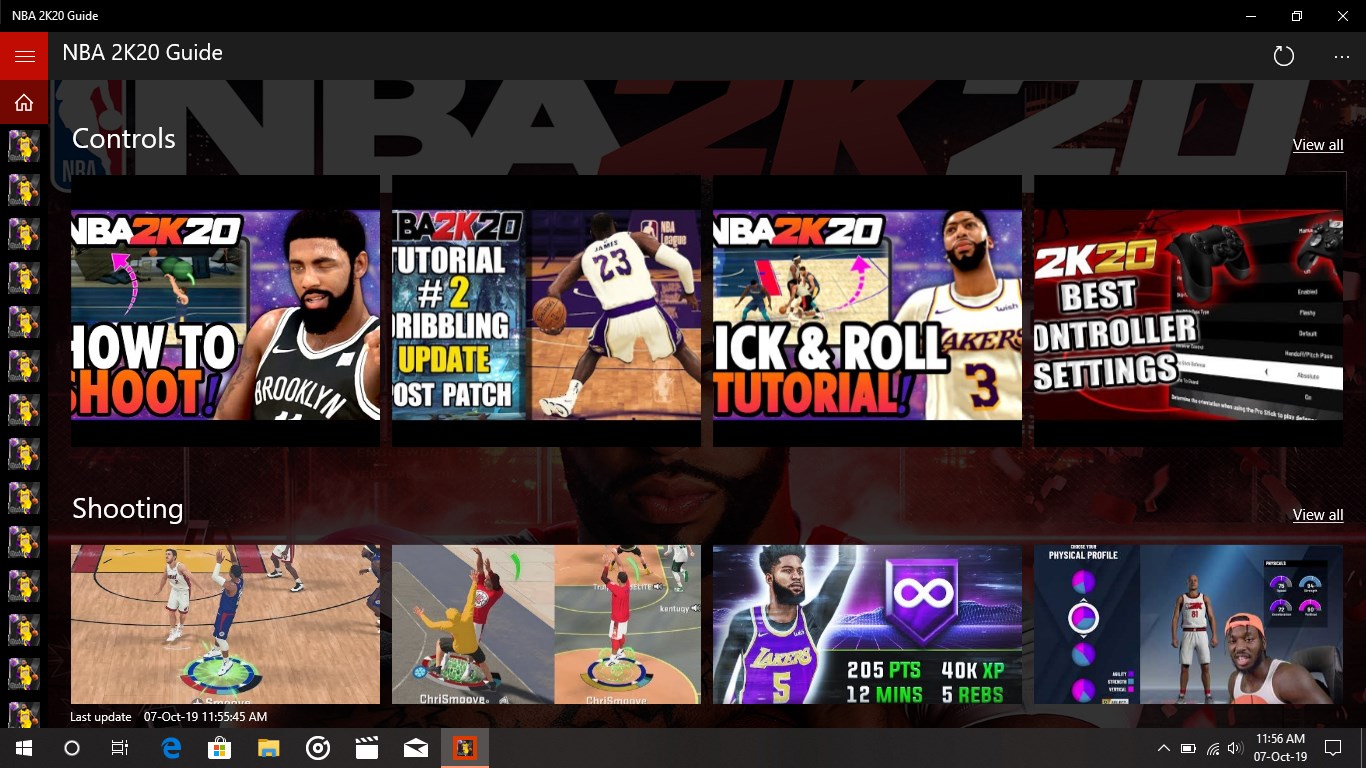Check battery status in system tray
The image size is (1366, 768).
(x=1188, y=748)
